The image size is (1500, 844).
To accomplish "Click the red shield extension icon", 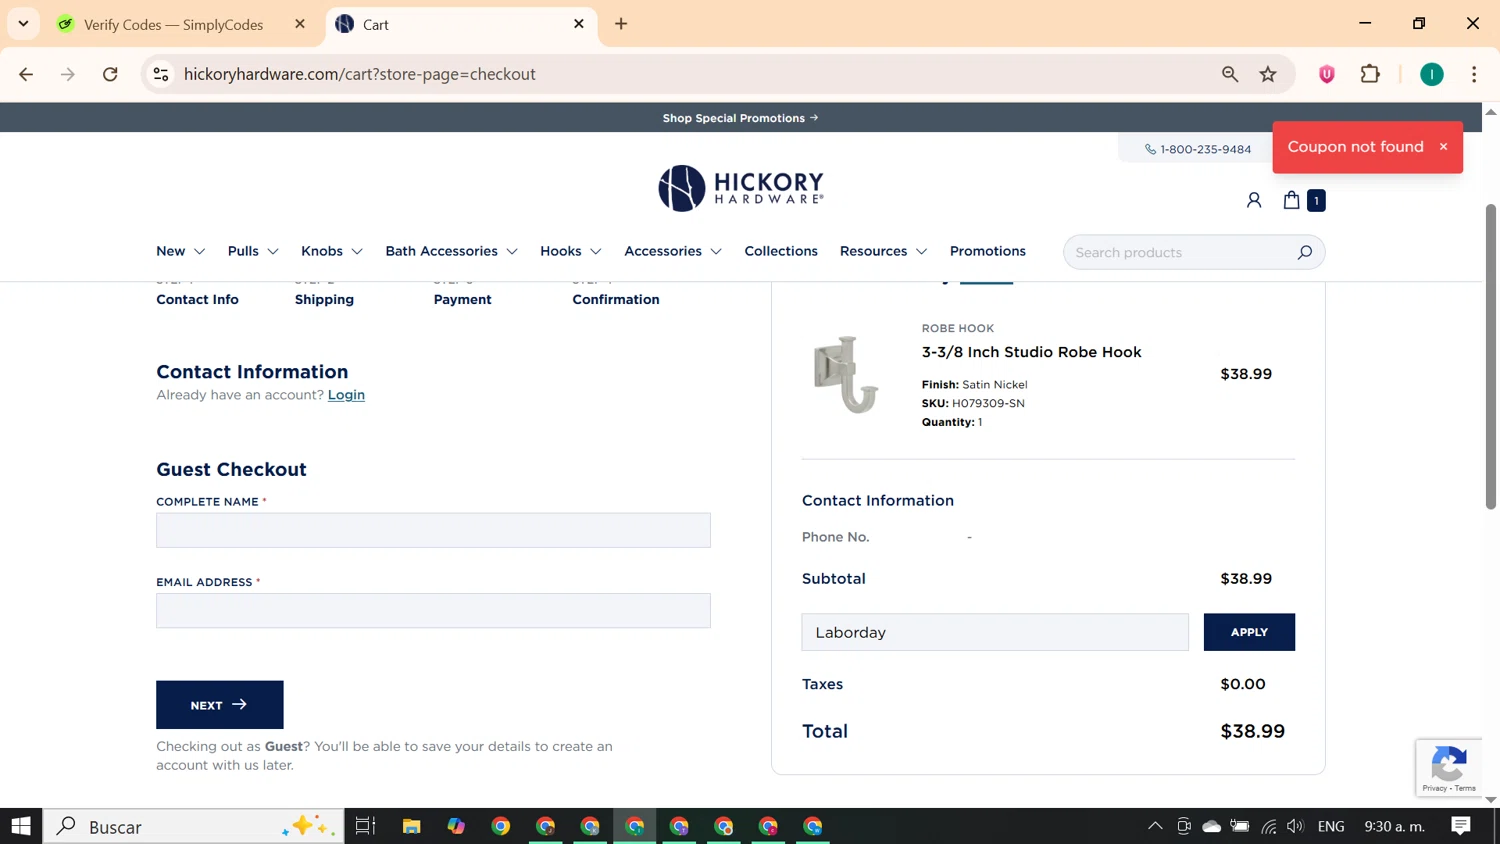I will [x=1327, y=74].
